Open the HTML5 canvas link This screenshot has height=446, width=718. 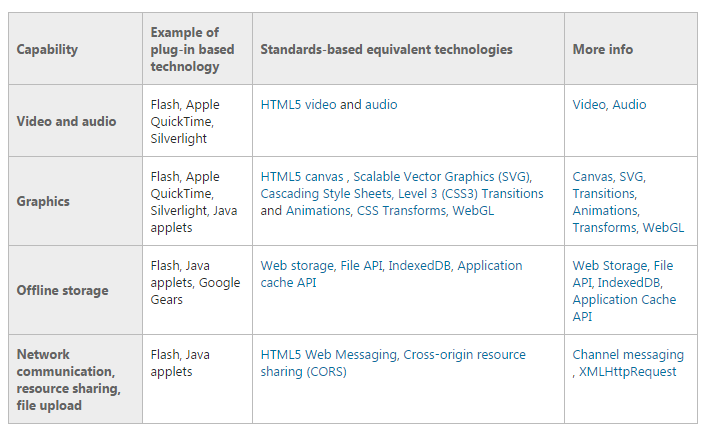click(x=302, y=177)
